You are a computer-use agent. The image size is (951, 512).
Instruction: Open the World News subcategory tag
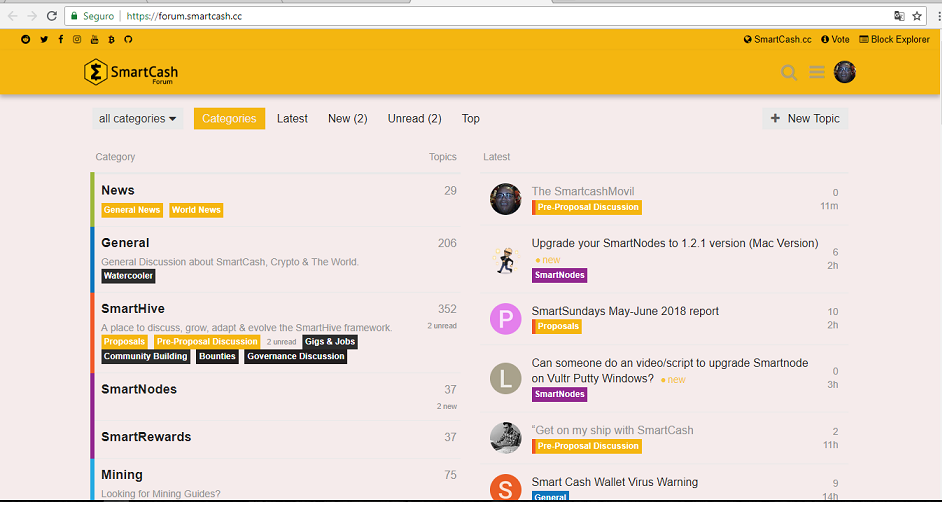(x=196, y=210)
